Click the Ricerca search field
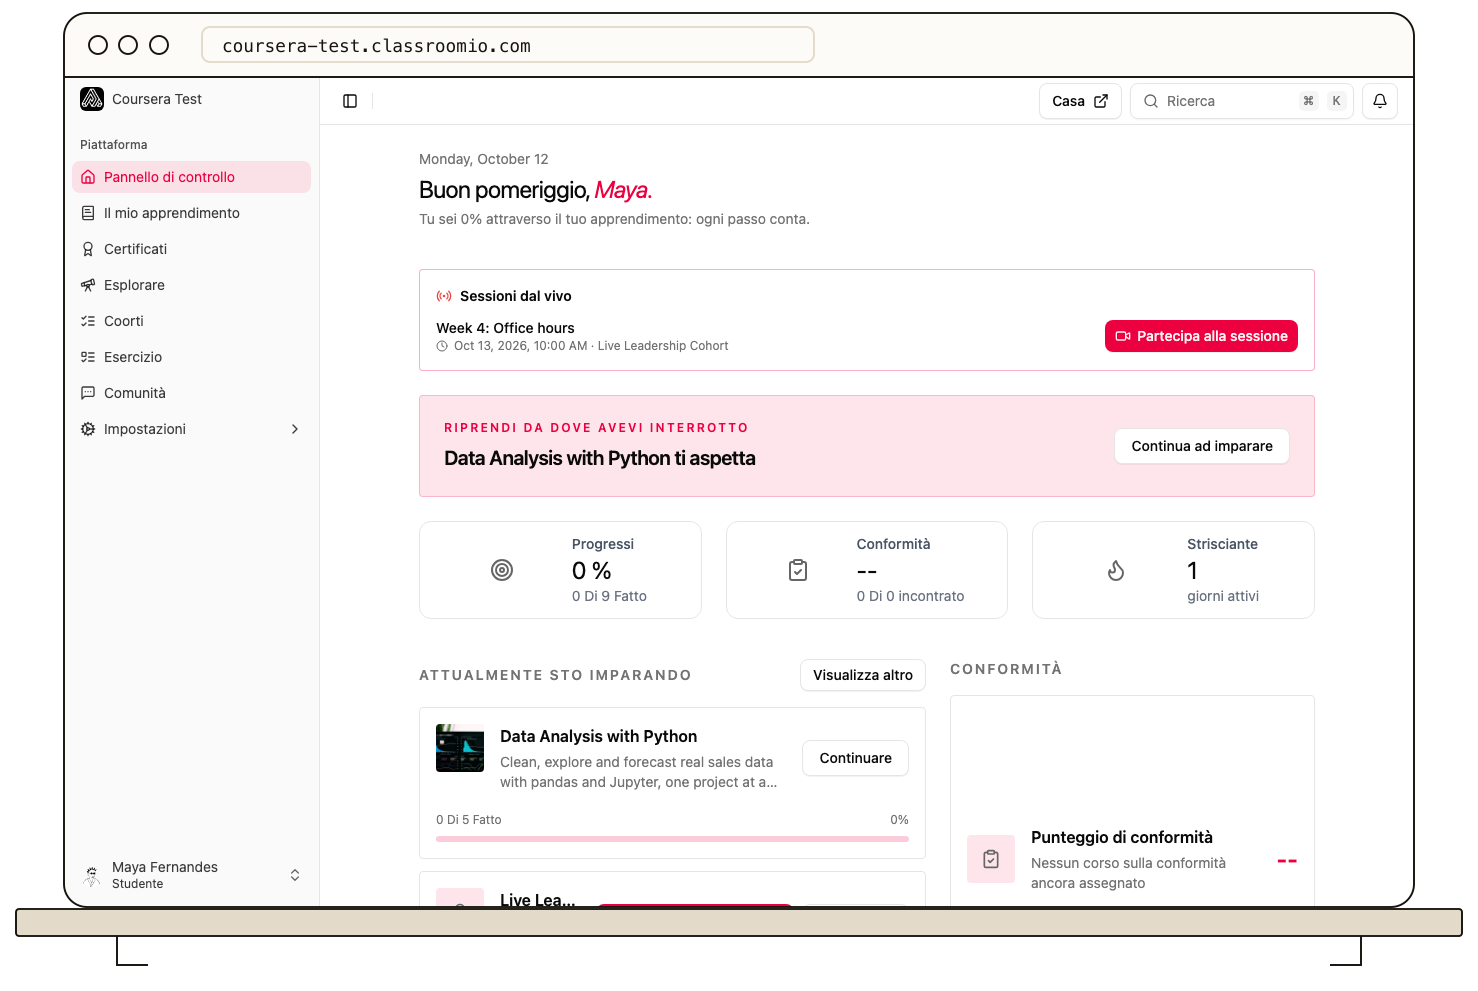Screen dimensions: 1478x991 pos(1242,101)
